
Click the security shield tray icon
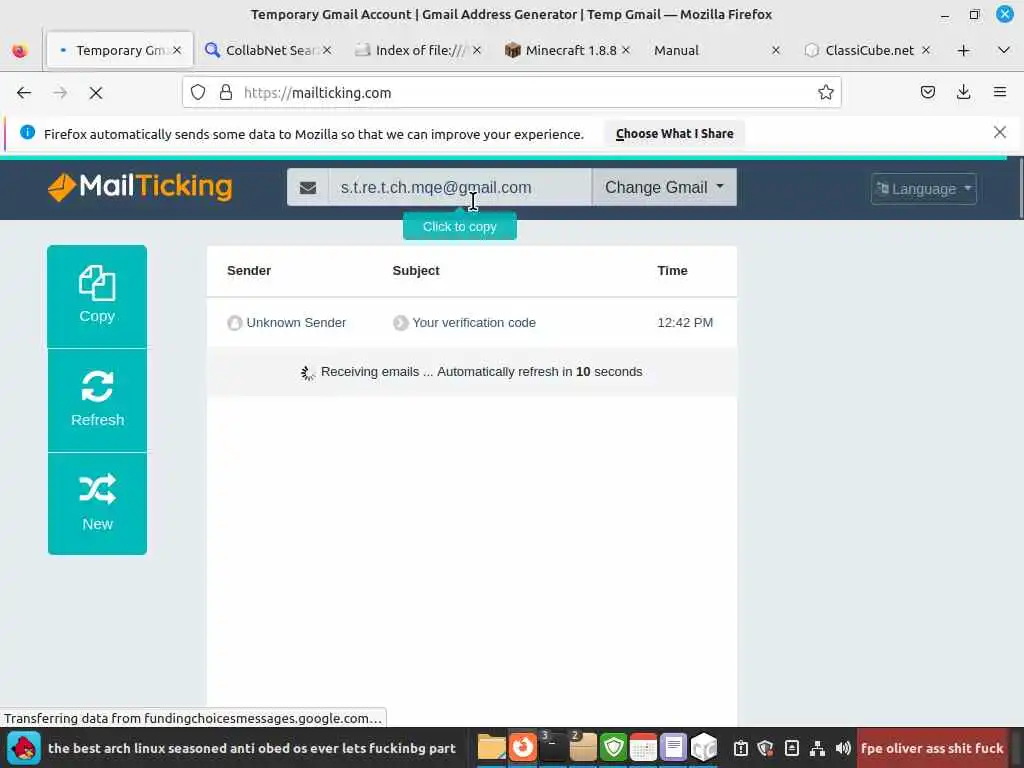765,748
